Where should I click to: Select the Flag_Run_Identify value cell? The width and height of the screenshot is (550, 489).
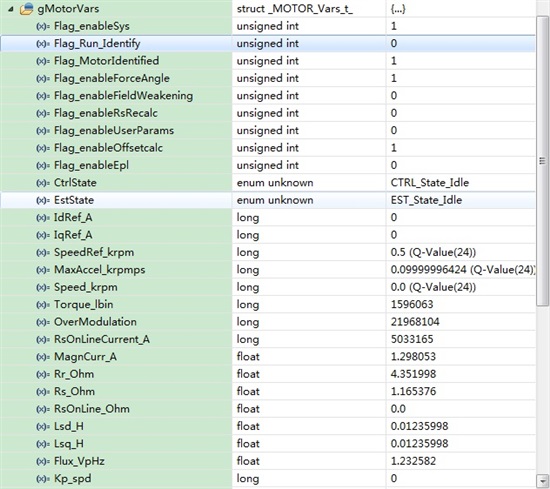coord(461,43)
